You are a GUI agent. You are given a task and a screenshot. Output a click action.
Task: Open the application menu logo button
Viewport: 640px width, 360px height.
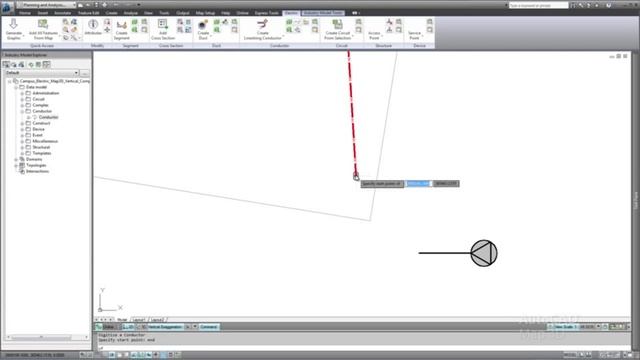(x=7, y=7)
